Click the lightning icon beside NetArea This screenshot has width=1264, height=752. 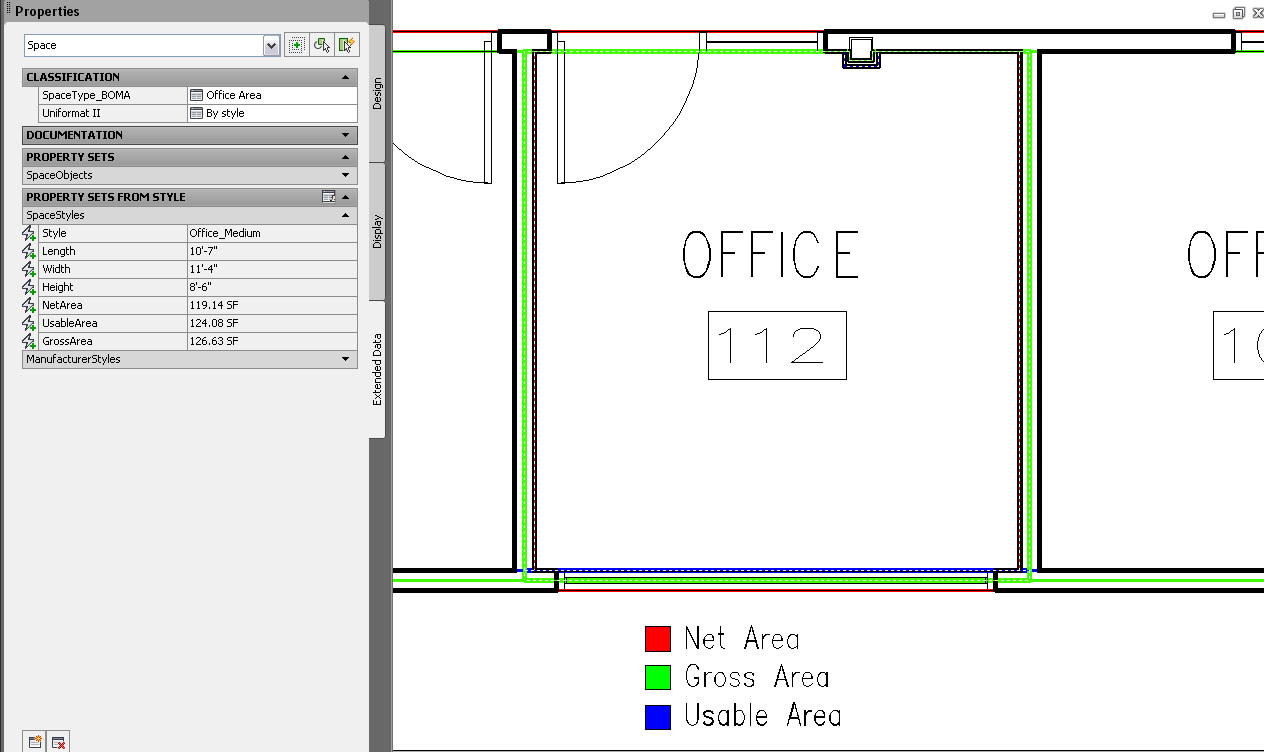[x=29, y=305]
